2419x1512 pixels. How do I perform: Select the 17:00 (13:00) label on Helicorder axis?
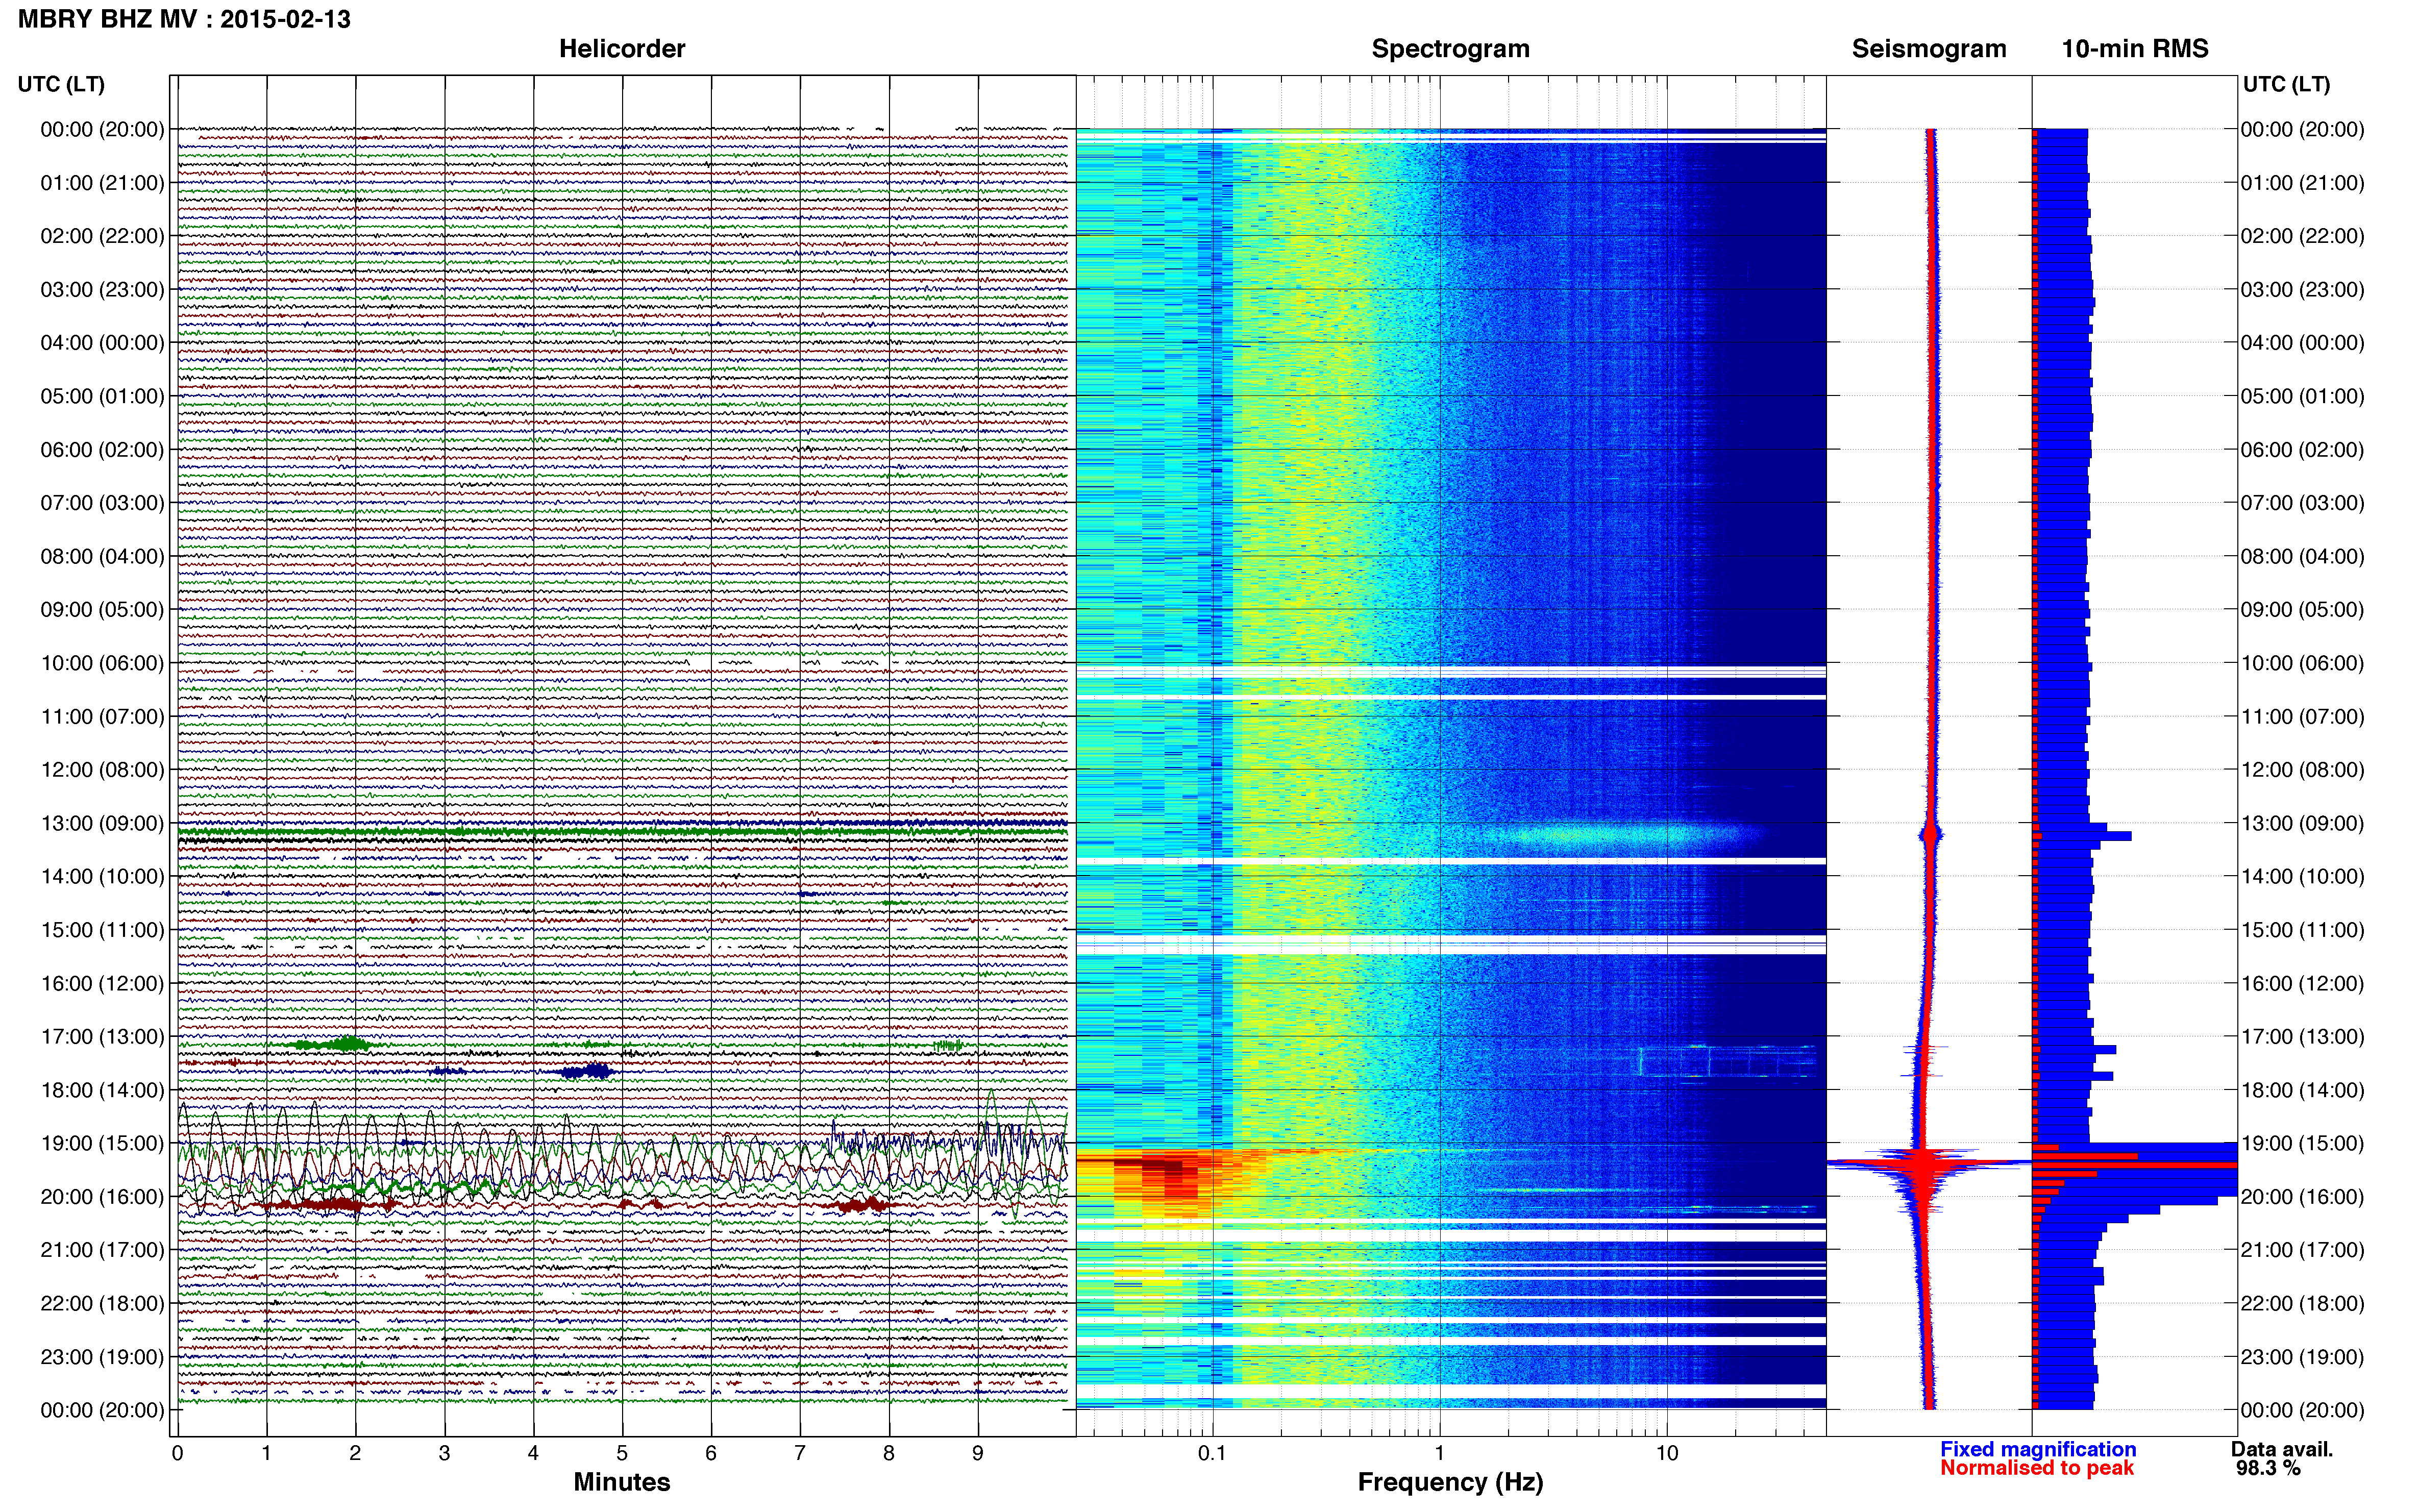102,1037
